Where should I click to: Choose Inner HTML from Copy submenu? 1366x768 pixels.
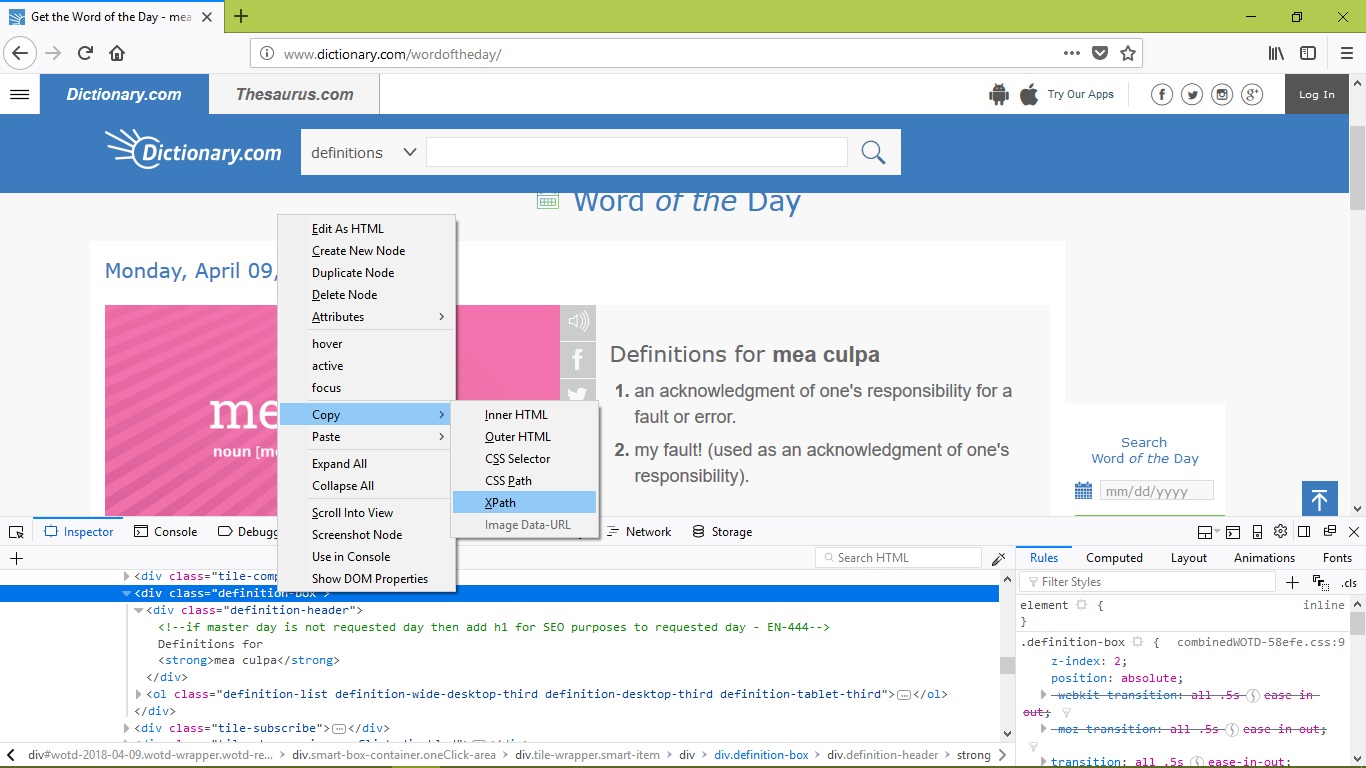click(525, 415)
